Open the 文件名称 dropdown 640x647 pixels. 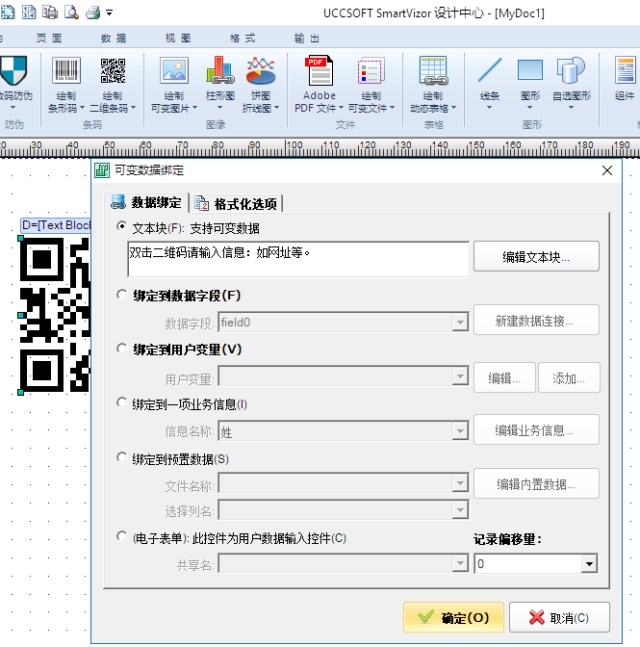click(460, 483)
